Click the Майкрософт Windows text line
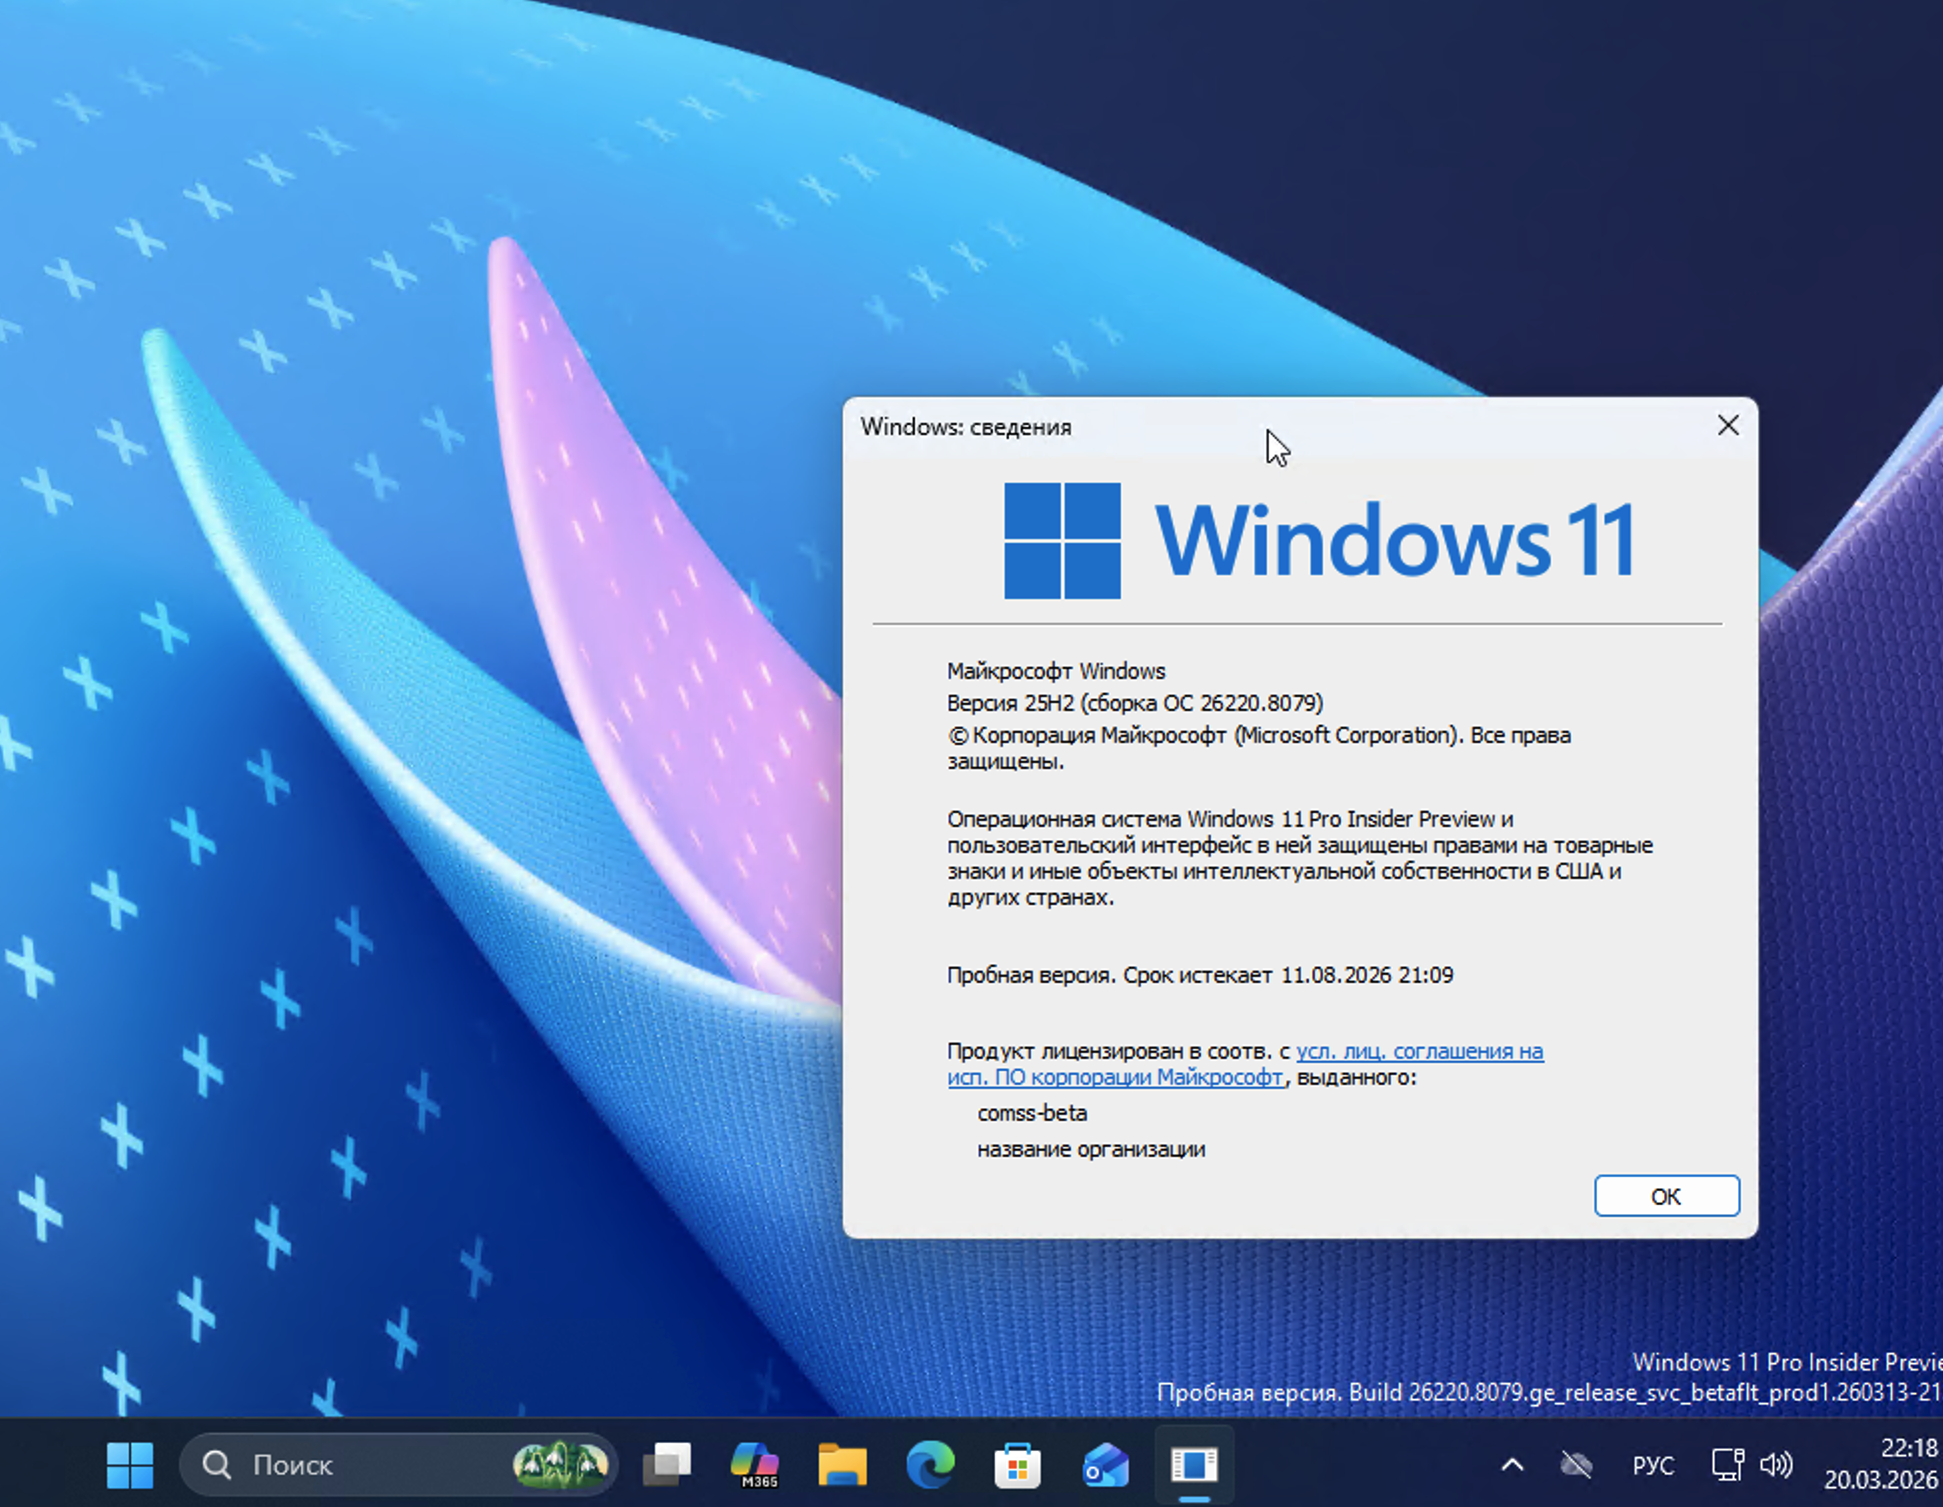The width and height of the screenshot is (1943, 1507). (1056, 671)
